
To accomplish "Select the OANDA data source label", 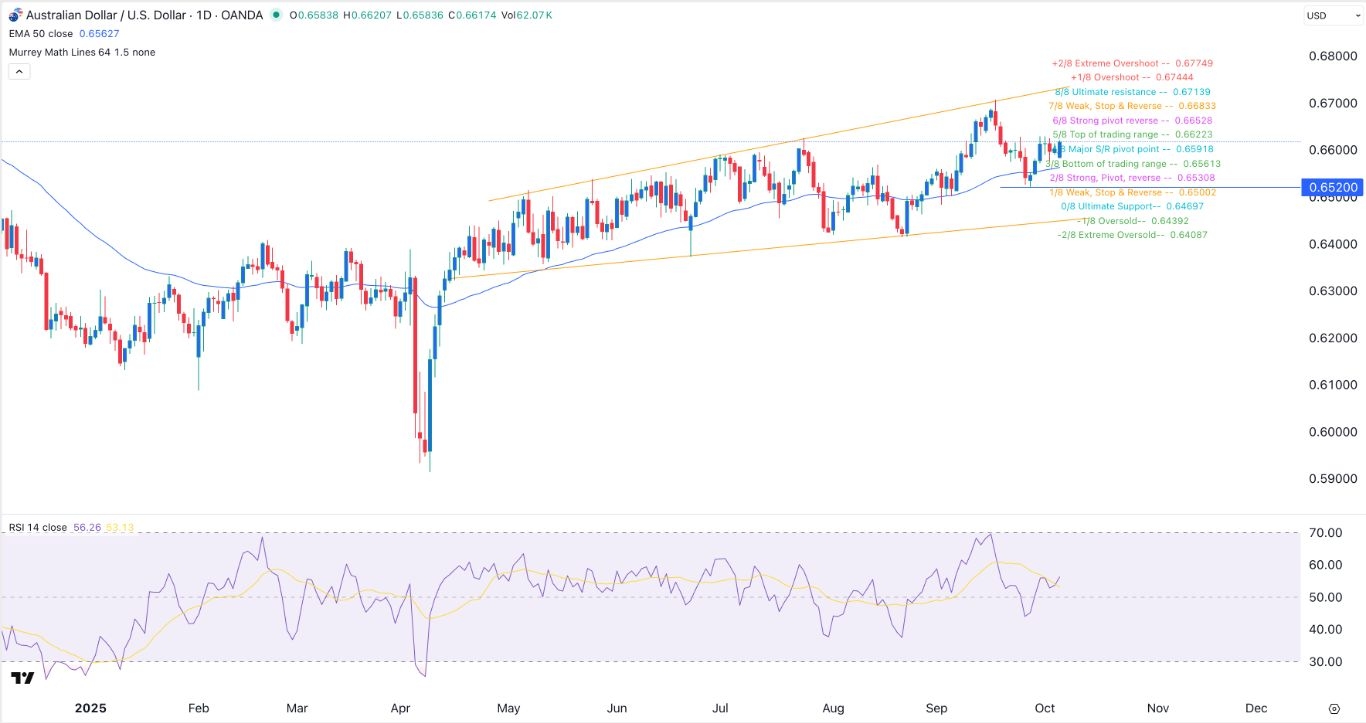I will pos(240,15).
